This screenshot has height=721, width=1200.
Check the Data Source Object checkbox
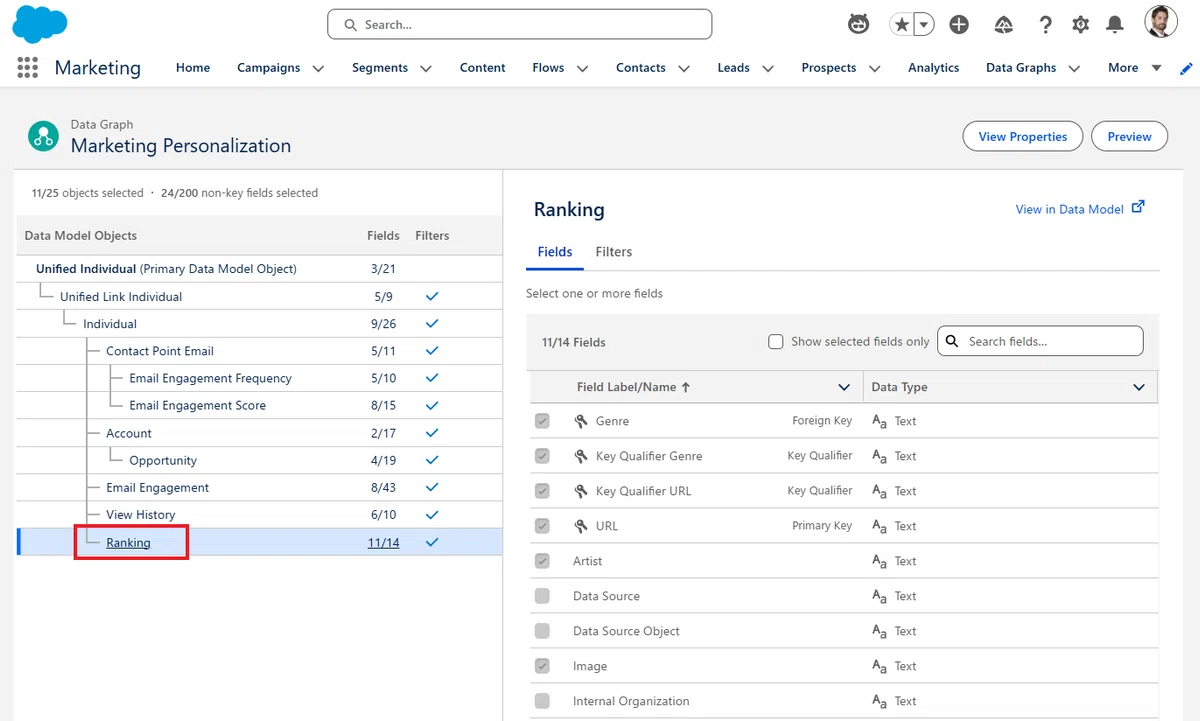542,631
